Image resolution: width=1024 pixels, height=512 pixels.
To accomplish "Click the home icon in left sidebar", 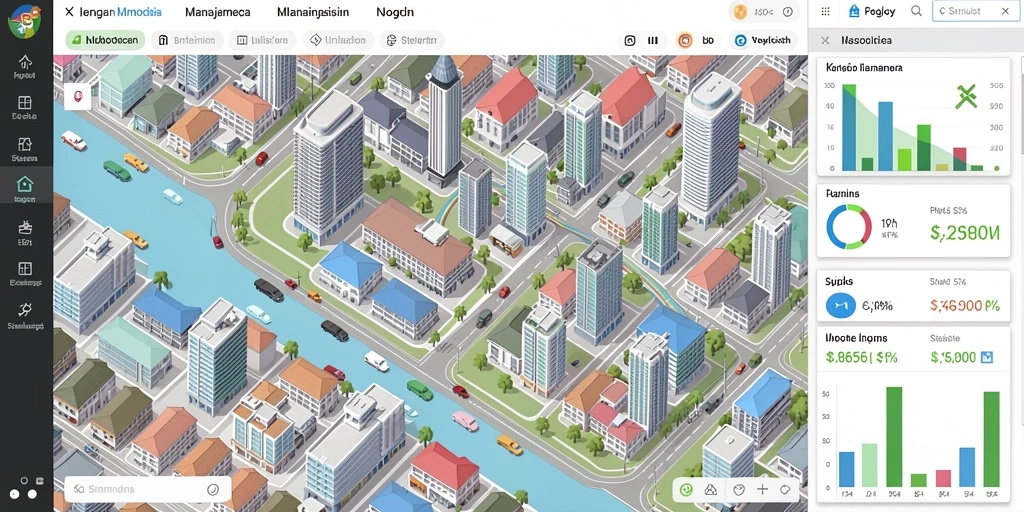I will click(x=25, y=62).
